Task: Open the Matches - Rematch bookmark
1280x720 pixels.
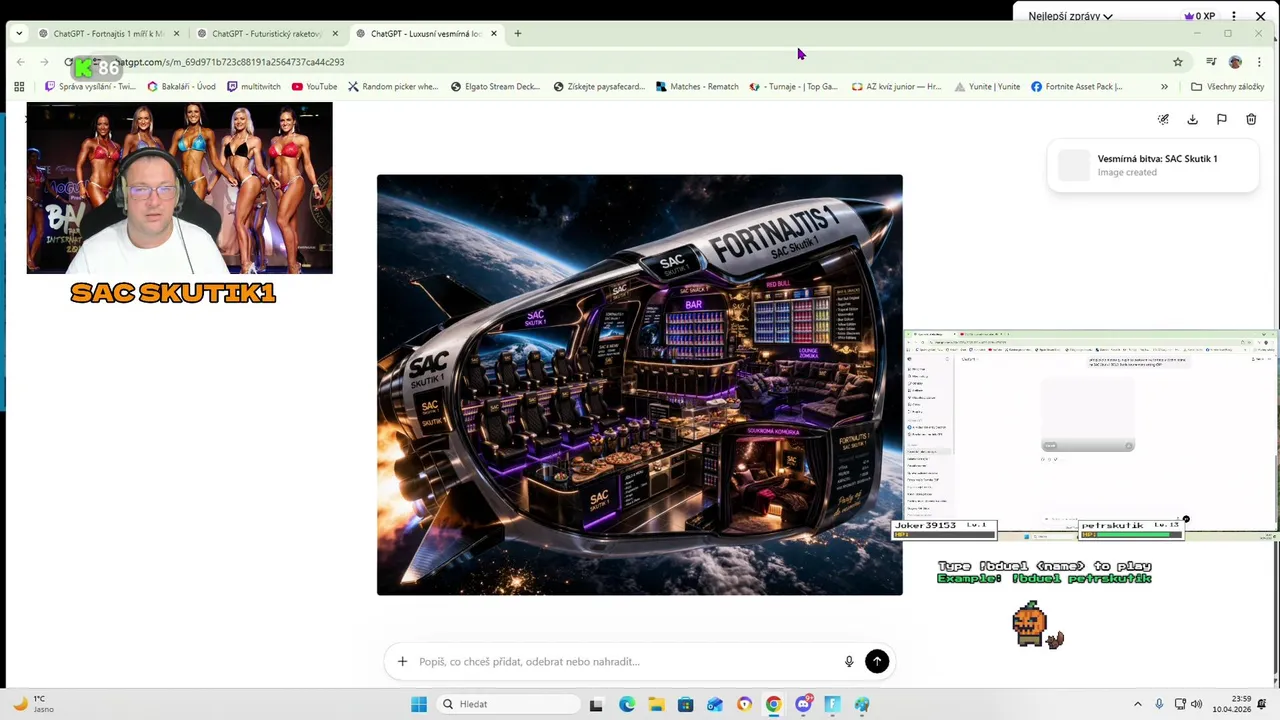Action: click(697, 87)
